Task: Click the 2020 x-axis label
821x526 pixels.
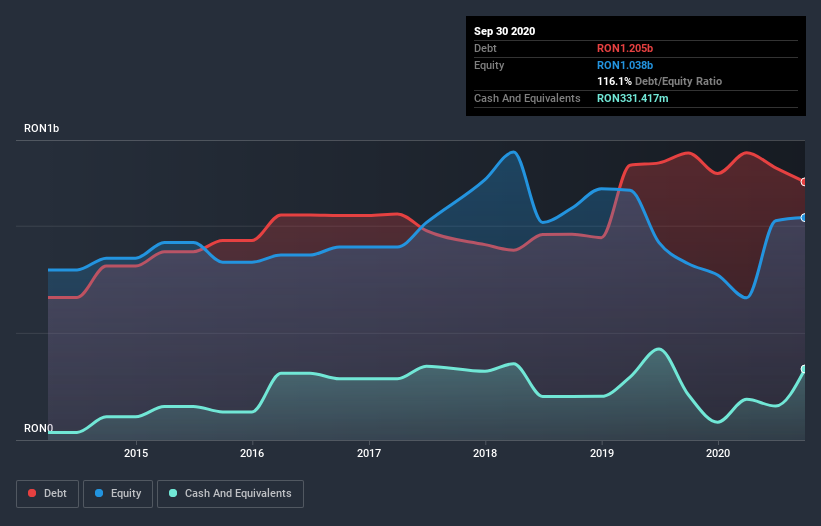Action: coord(718,453)
